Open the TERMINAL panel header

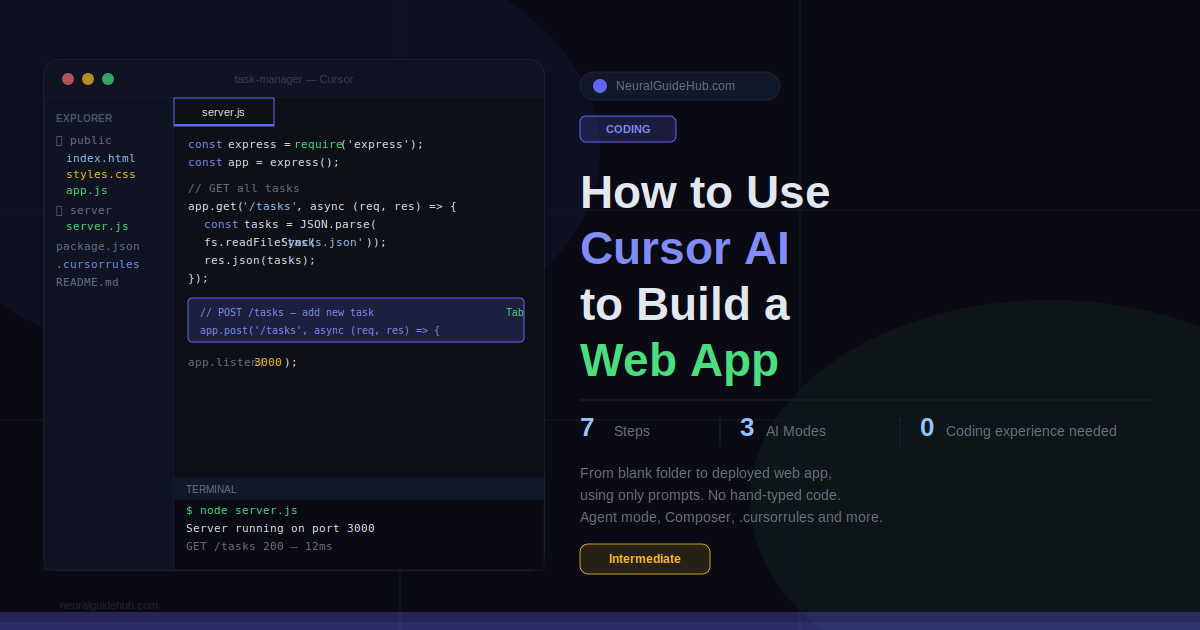[211, 489]
